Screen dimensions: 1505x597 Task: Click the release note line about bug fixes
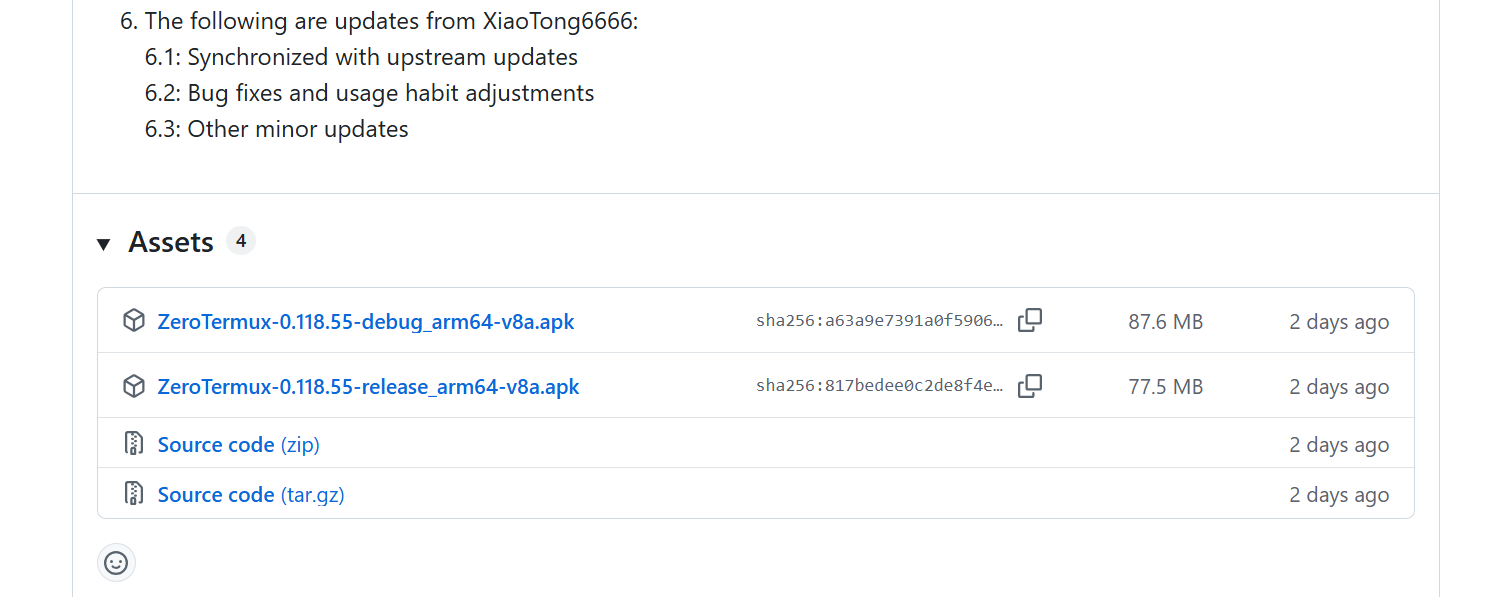(x=368, y=92)
